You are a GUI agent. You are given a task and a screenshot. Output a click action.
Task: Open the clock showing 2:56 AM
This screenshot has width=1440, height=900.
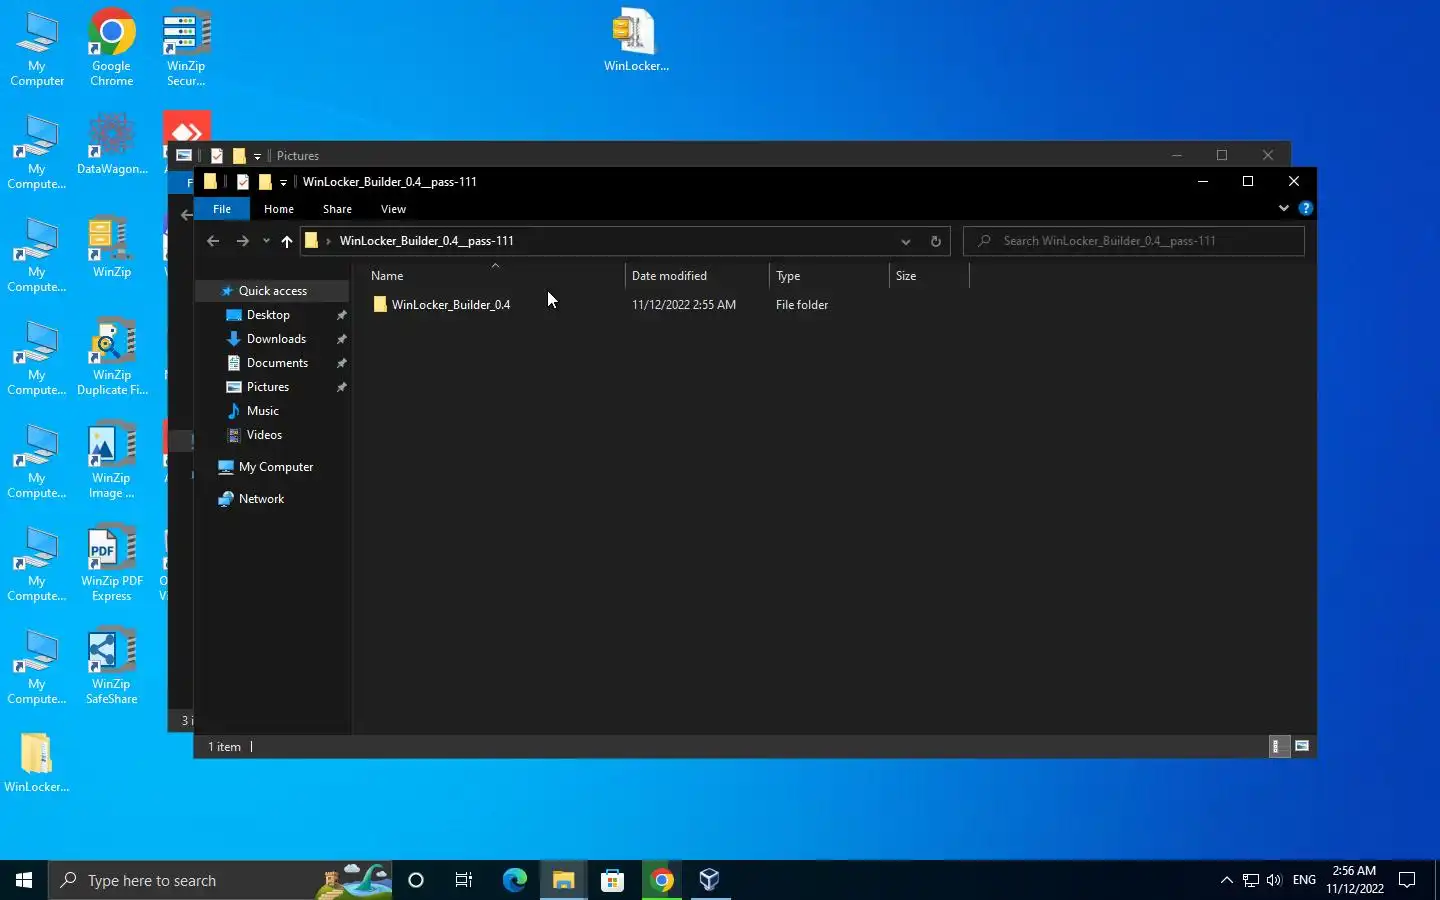coord(1355,880)
